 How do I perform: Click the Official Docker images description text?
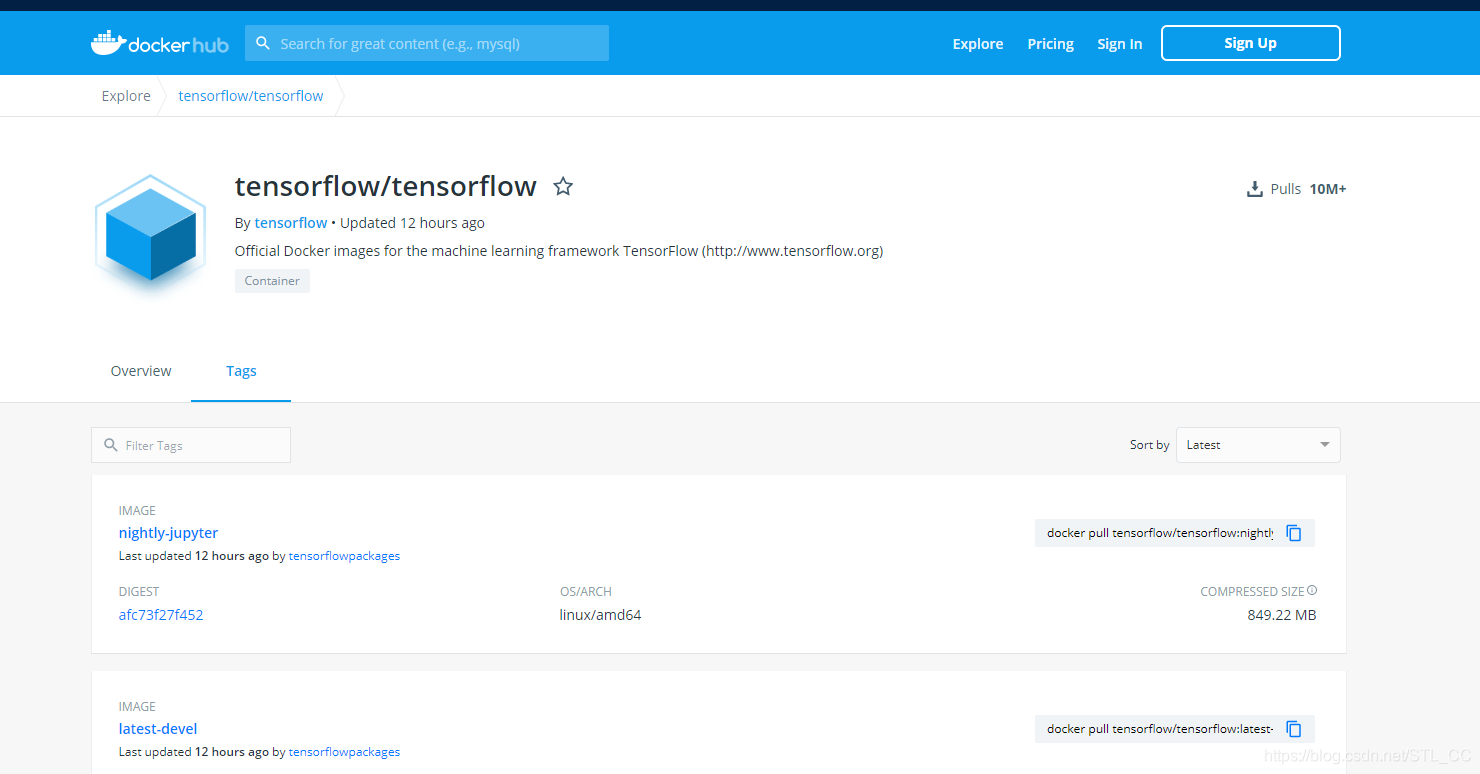click(559, 251)
